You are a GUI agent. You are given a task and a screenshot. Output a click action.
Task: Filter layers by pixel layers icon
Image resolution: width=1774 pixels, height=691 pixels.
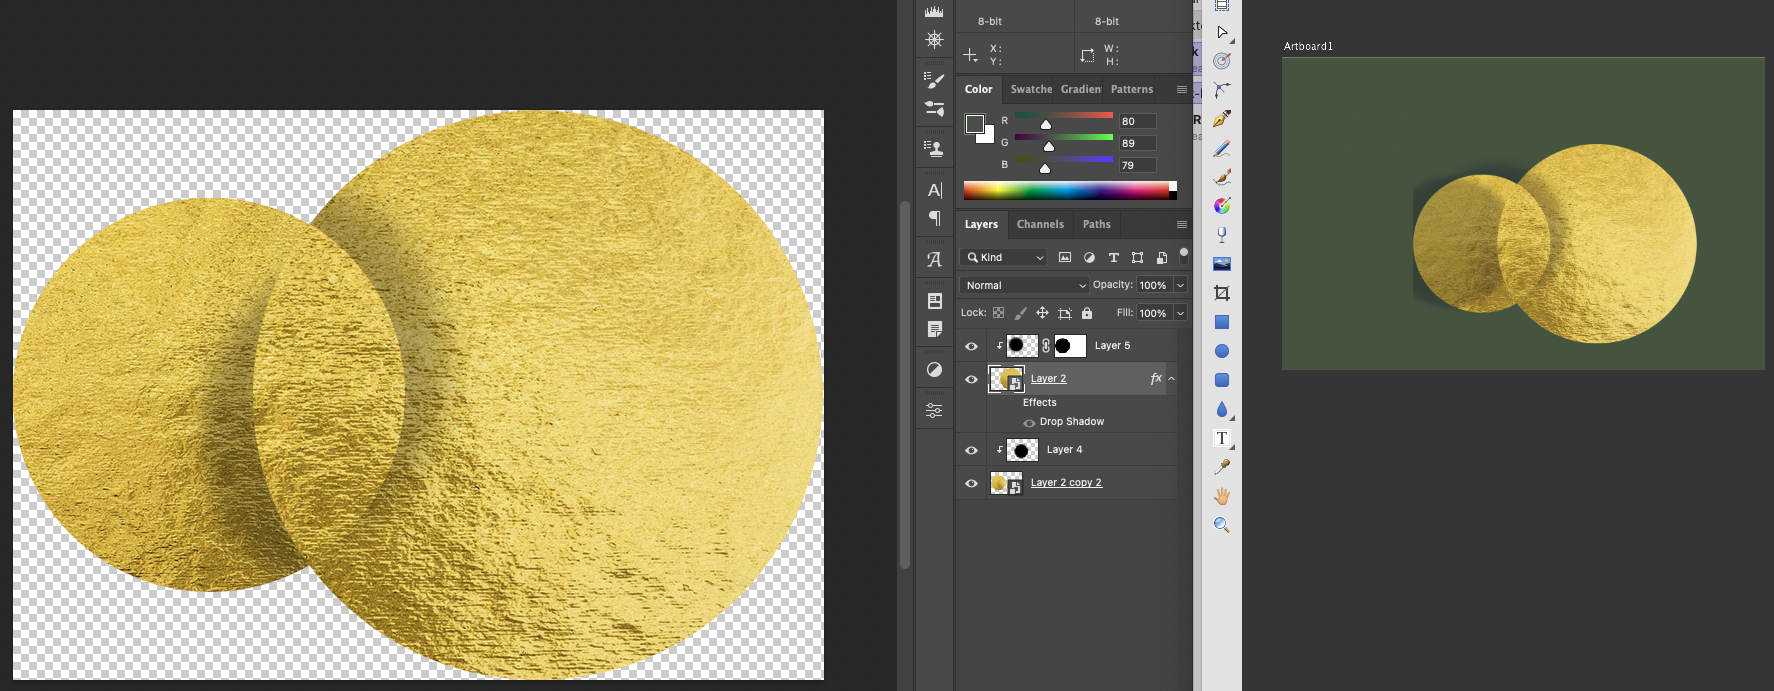point(1065,257)
